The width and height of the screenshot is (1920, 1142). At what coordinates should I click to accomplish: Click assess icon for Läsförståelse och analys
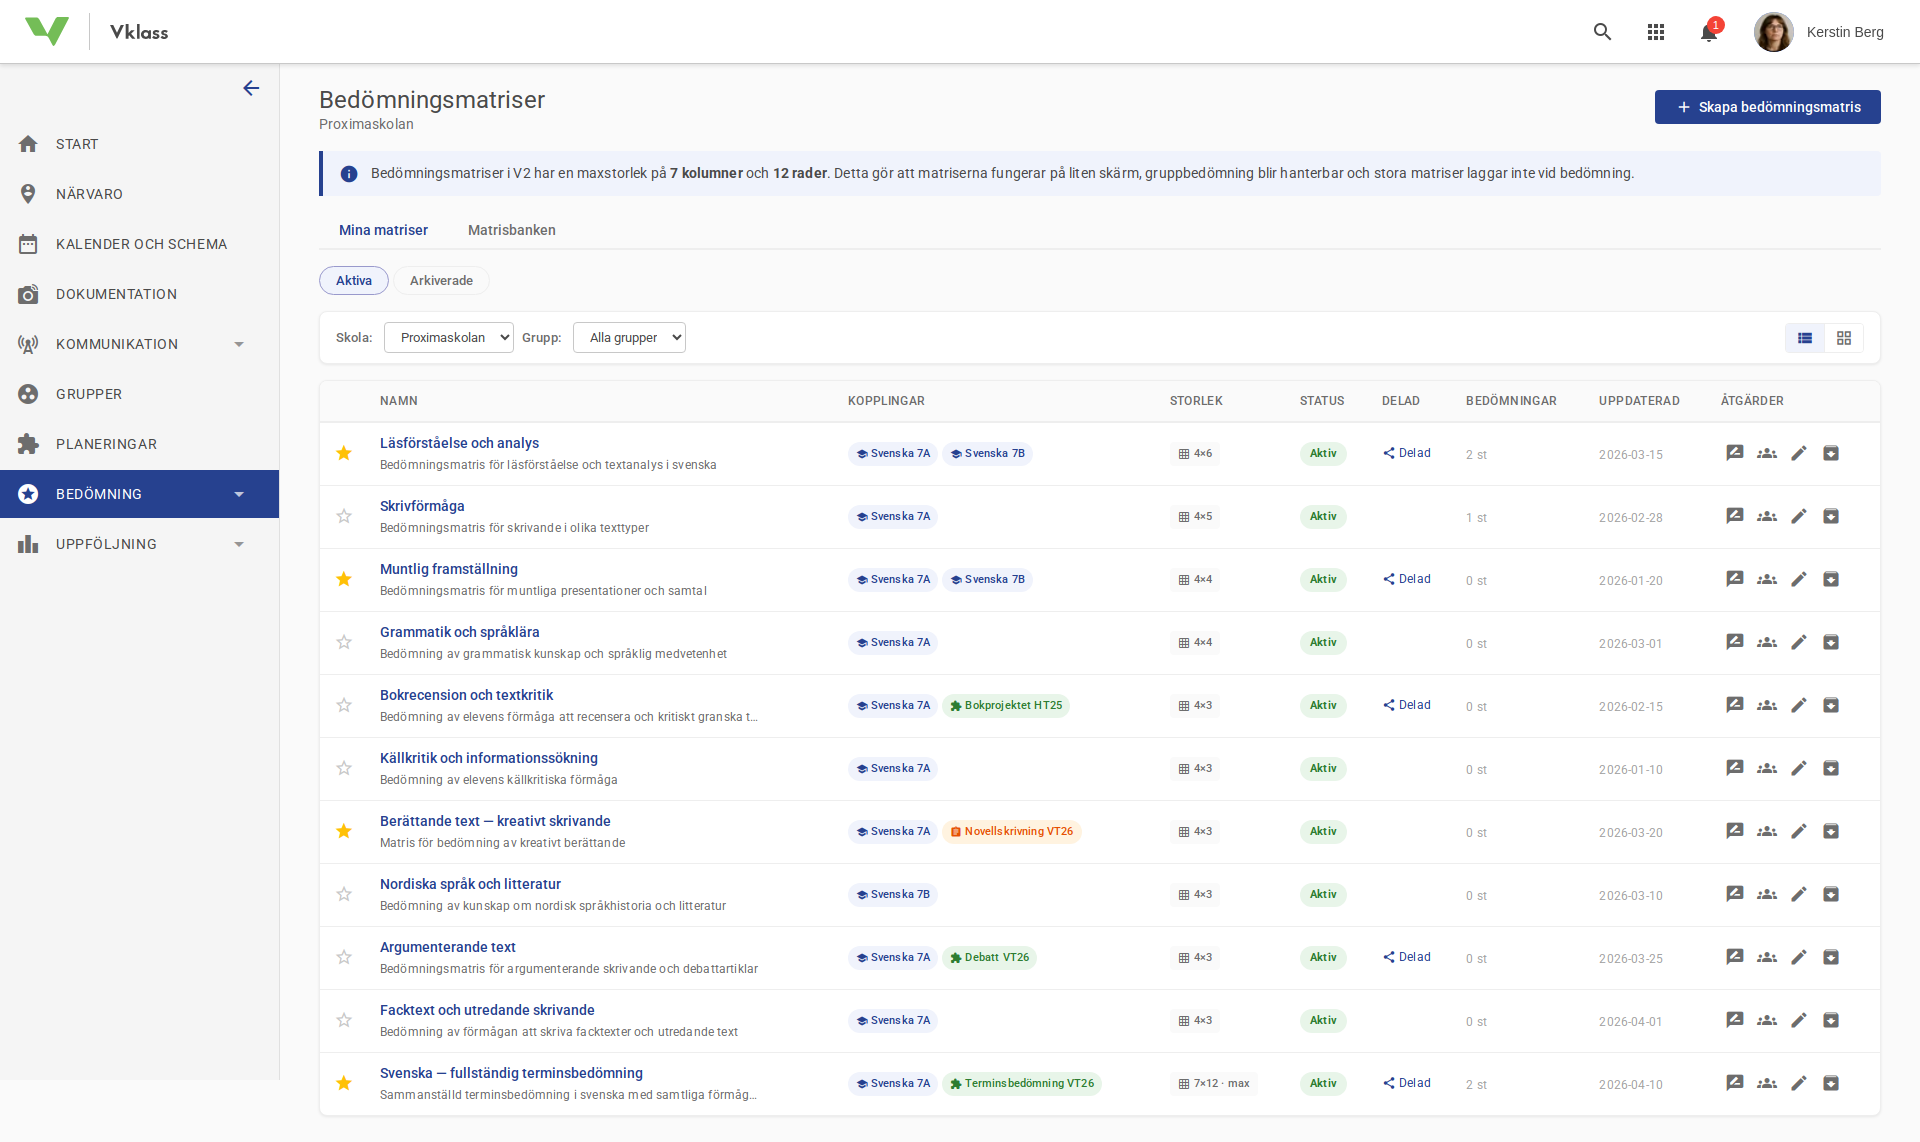pyautogui.click(x=1735, y=453)
